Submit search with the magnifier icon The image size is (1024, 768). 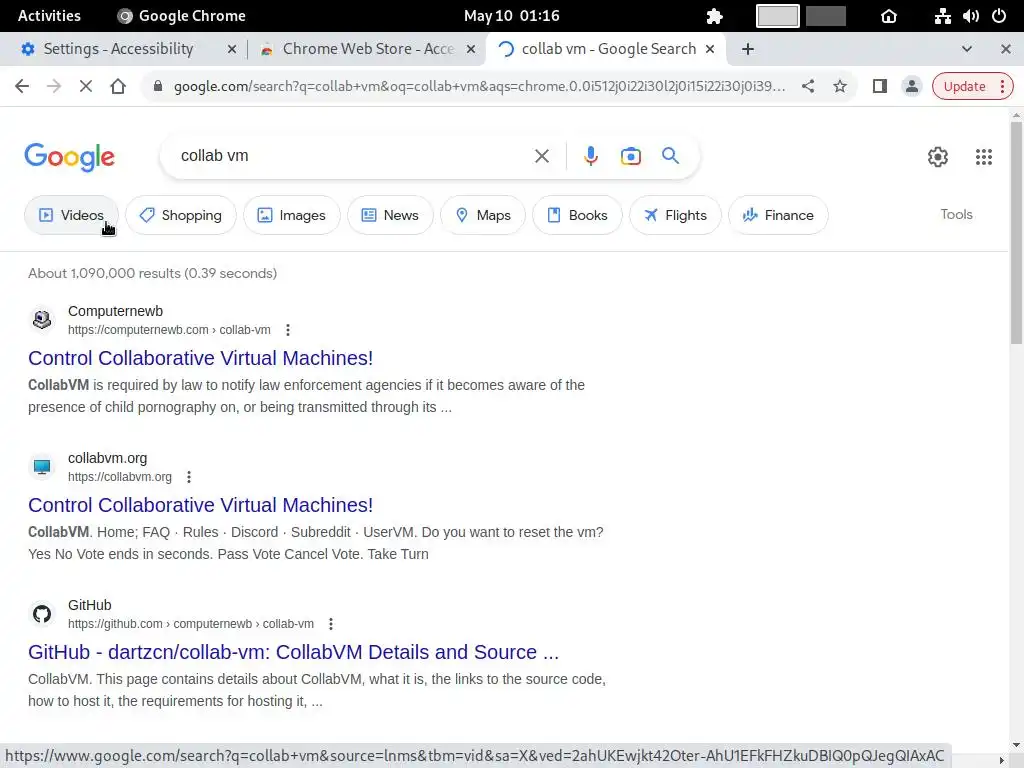click(x=671, y=155)
